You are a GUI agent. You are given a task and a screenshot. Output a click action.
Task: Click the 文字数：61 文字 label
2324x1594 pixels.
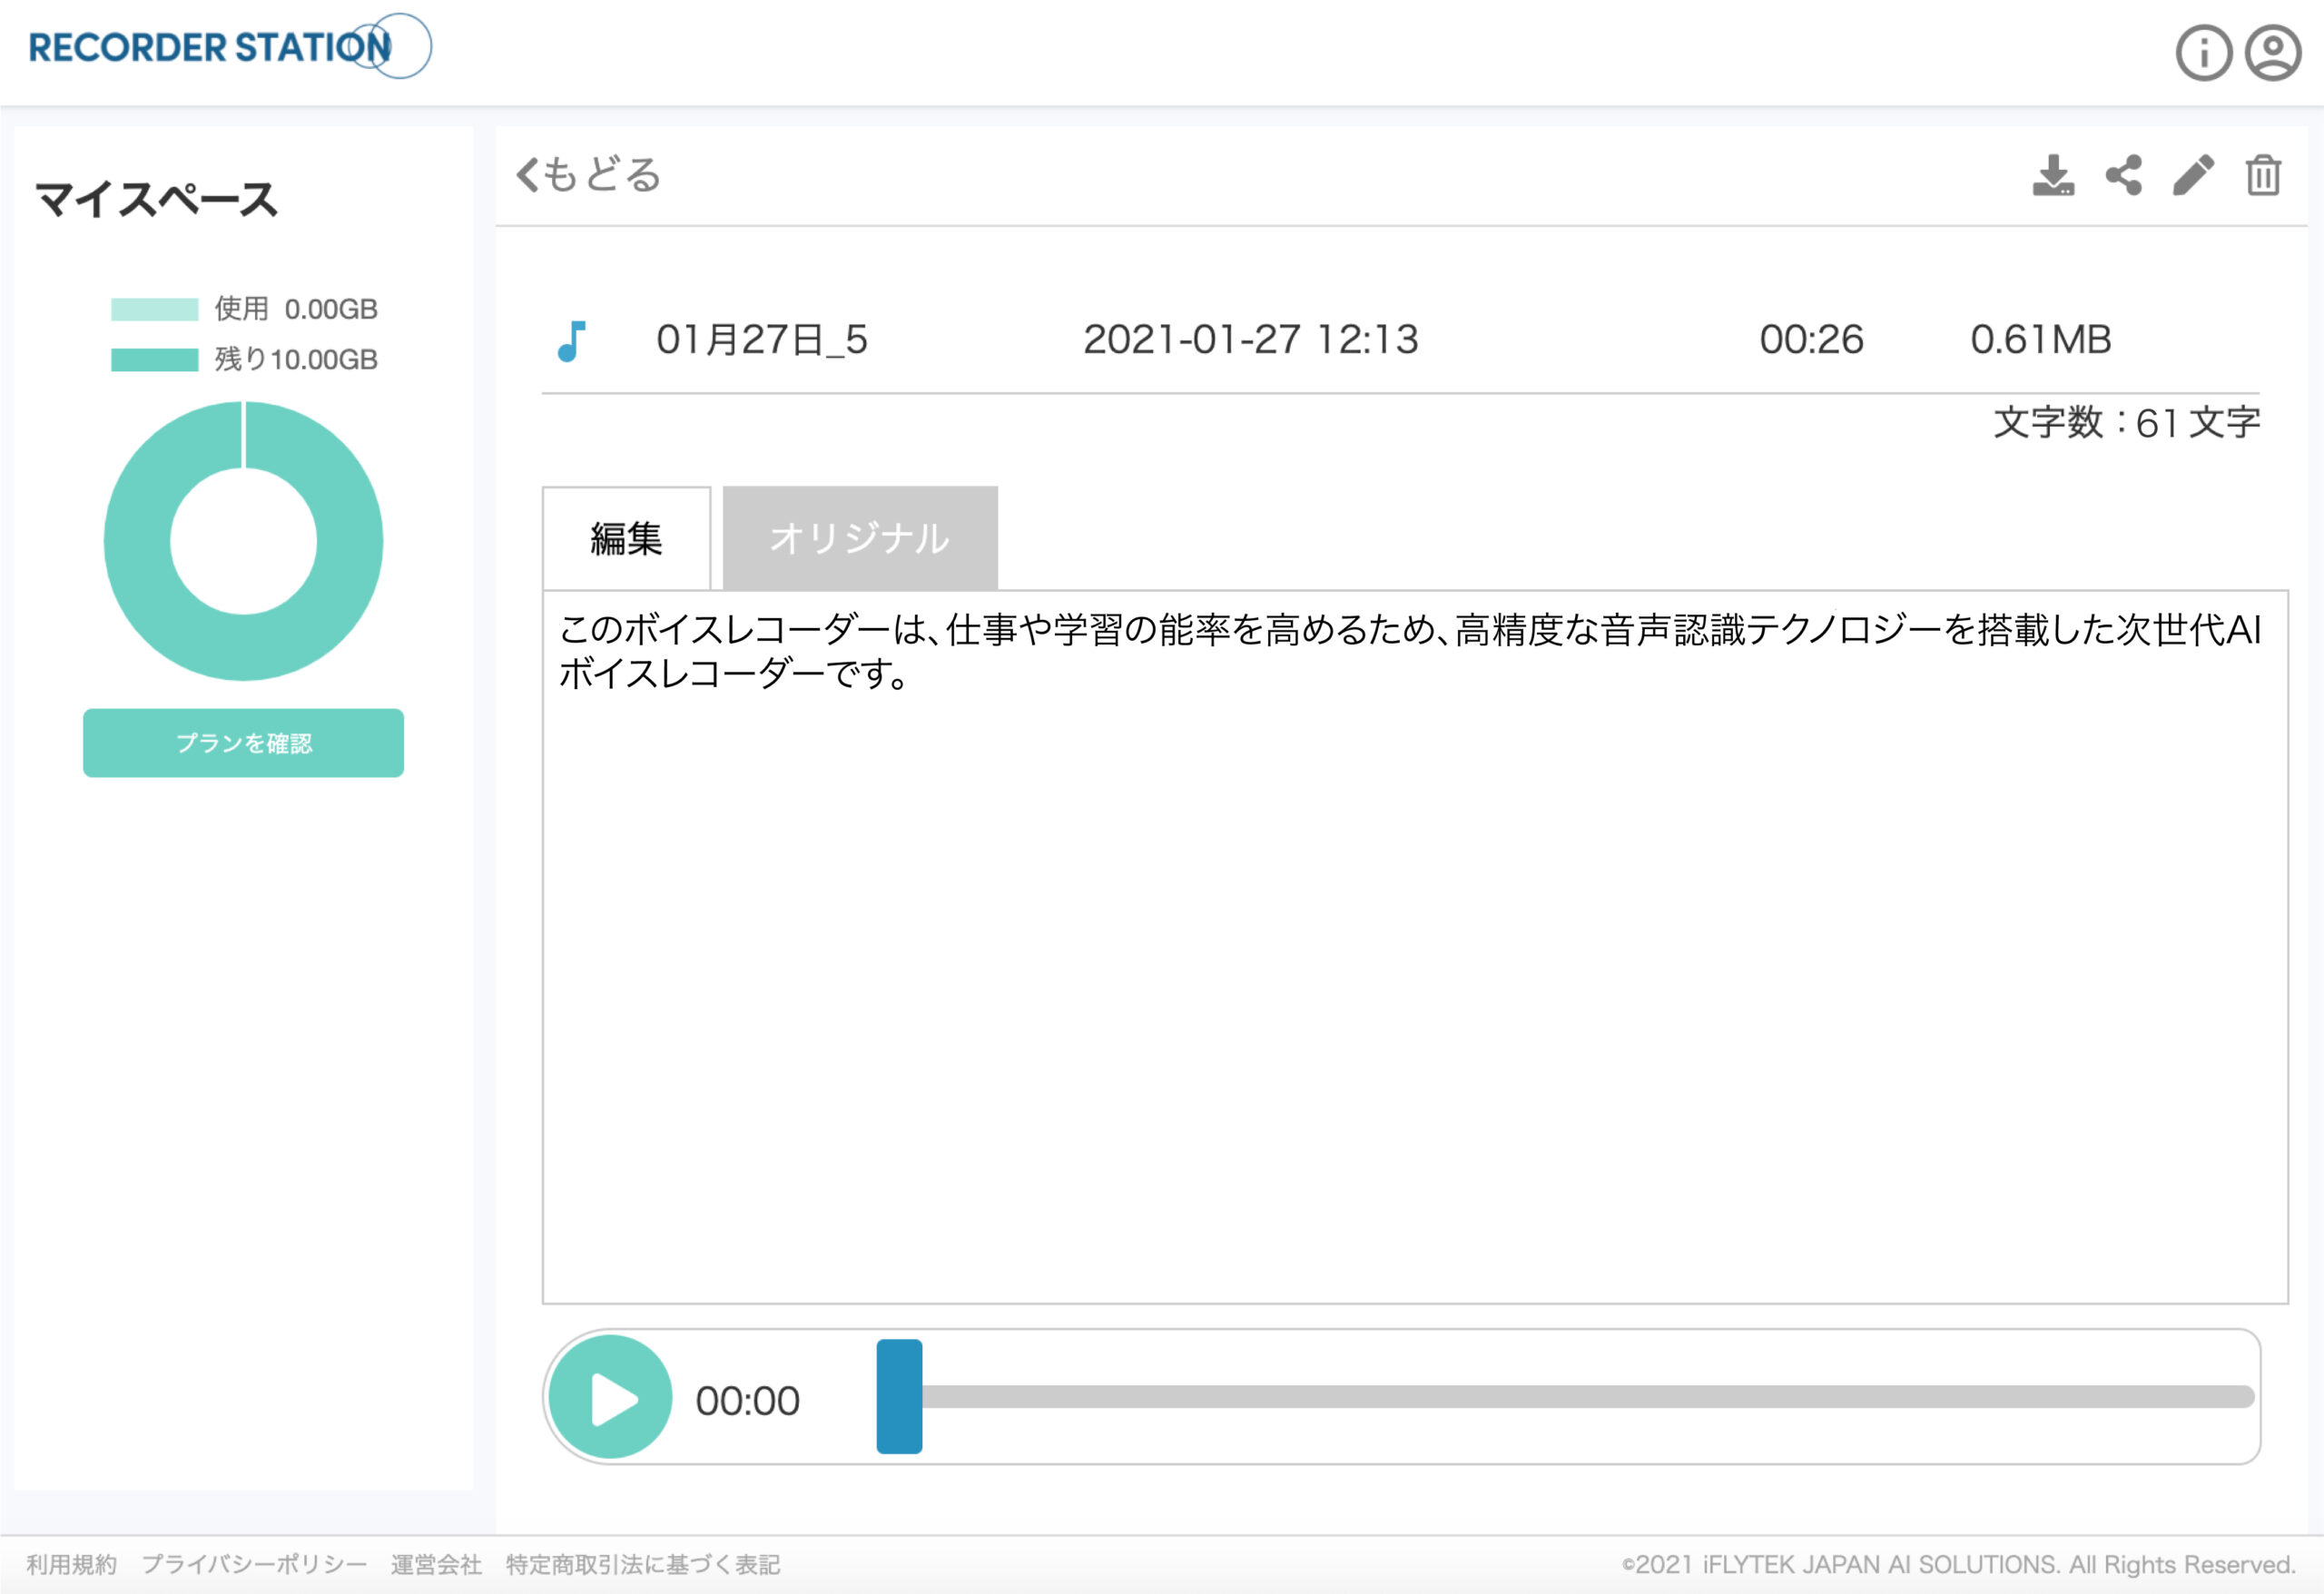[x=2127, y=422]
